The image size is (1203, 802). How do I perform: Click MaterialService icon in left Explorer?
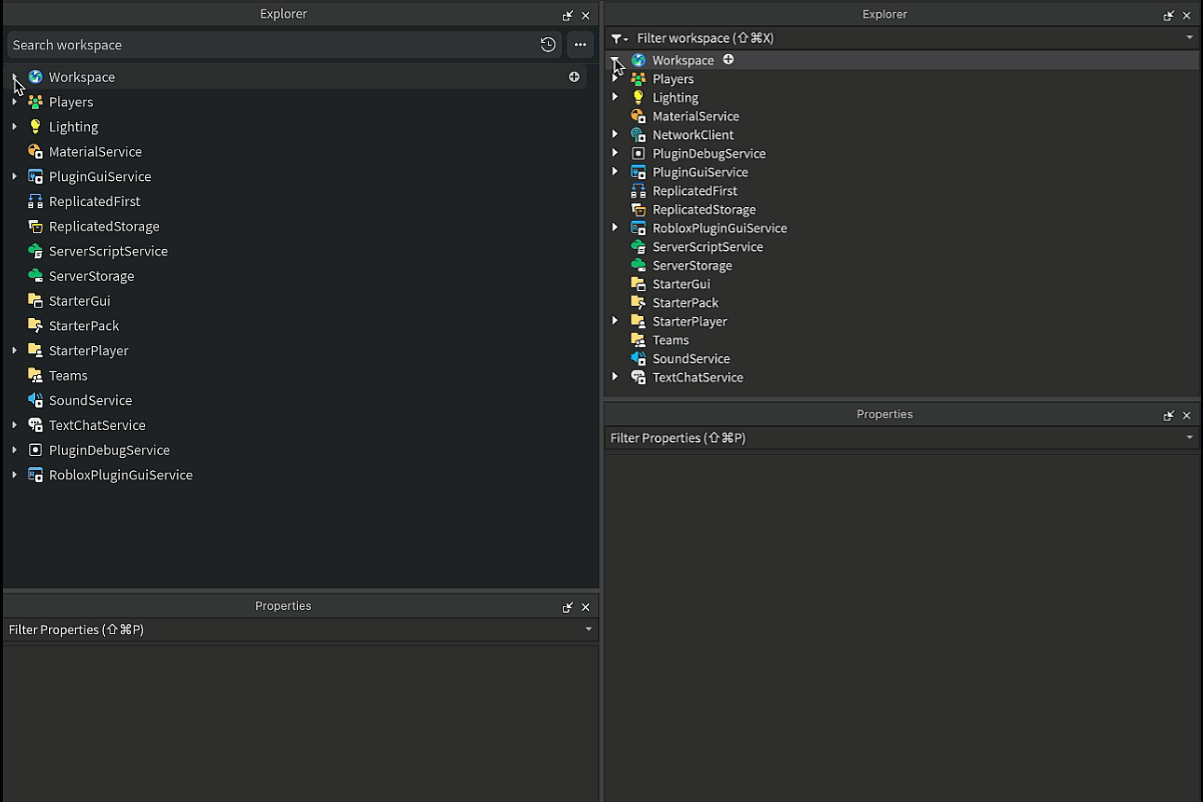(x=35, y=152)
